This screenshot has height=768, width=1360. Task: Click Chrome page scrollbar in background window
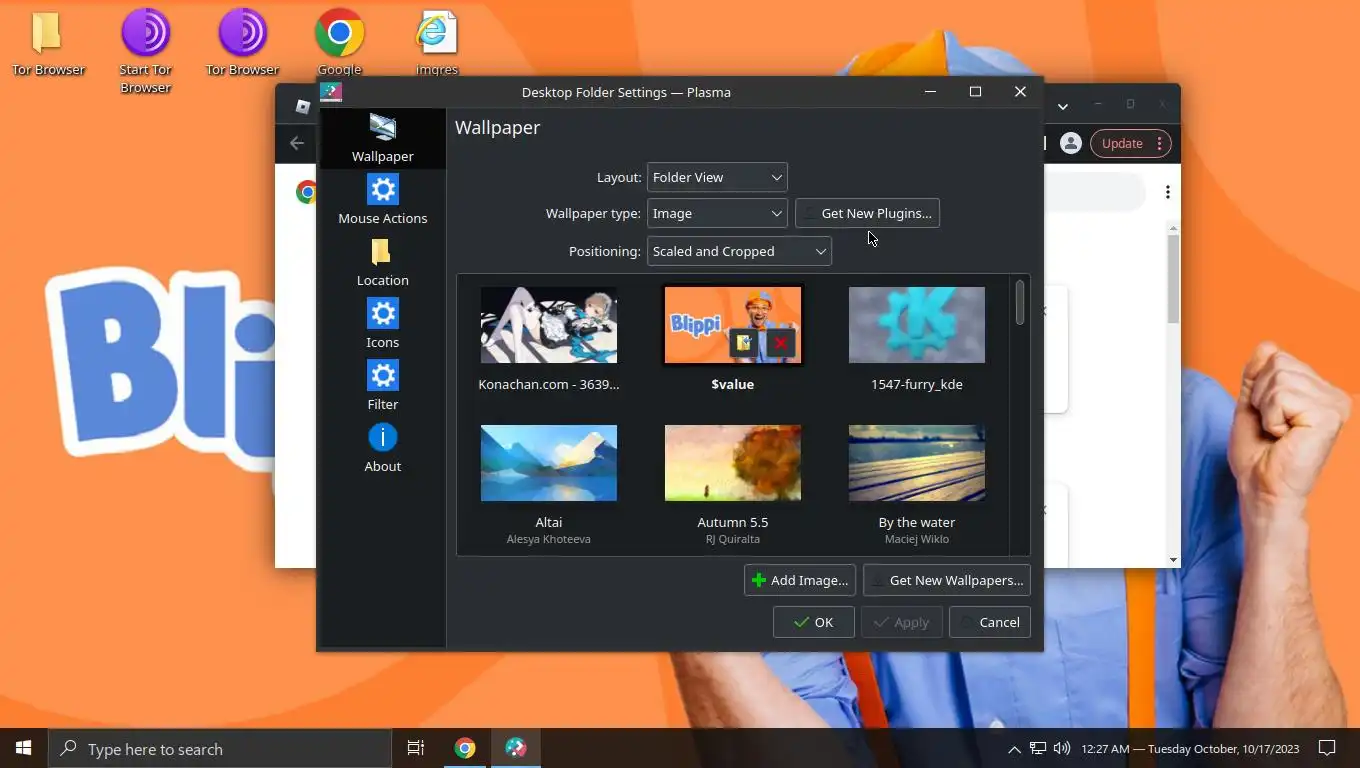[1173, 280]
